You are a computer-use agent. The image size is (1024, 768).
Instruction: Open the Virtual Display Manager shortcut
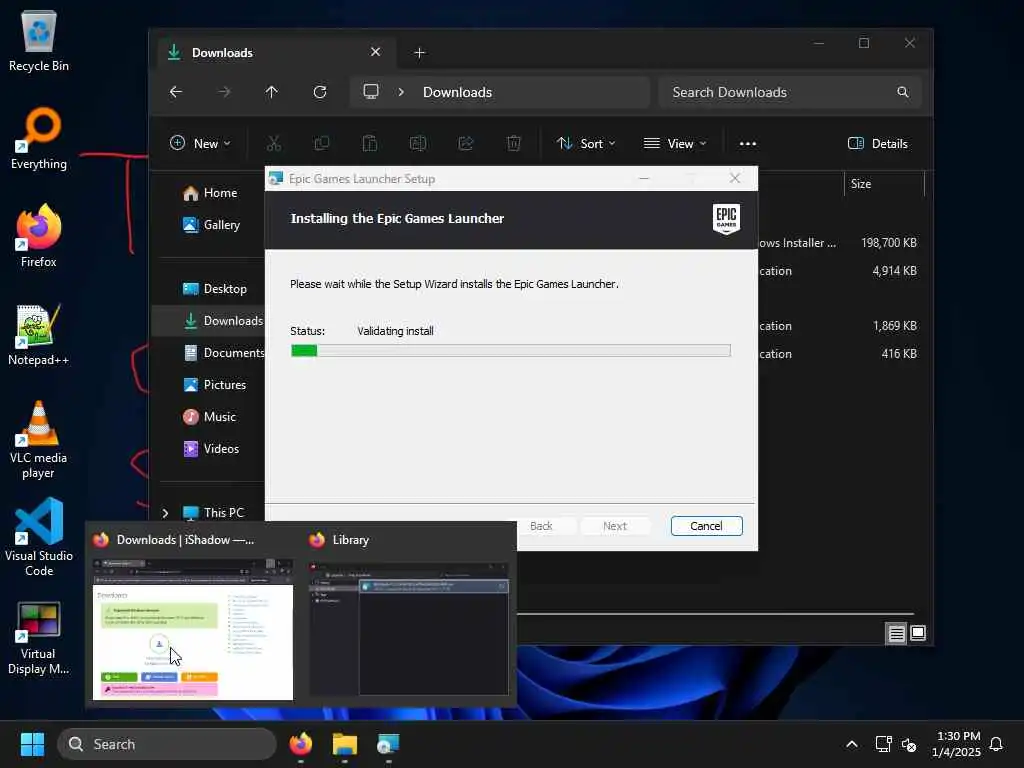39,639
